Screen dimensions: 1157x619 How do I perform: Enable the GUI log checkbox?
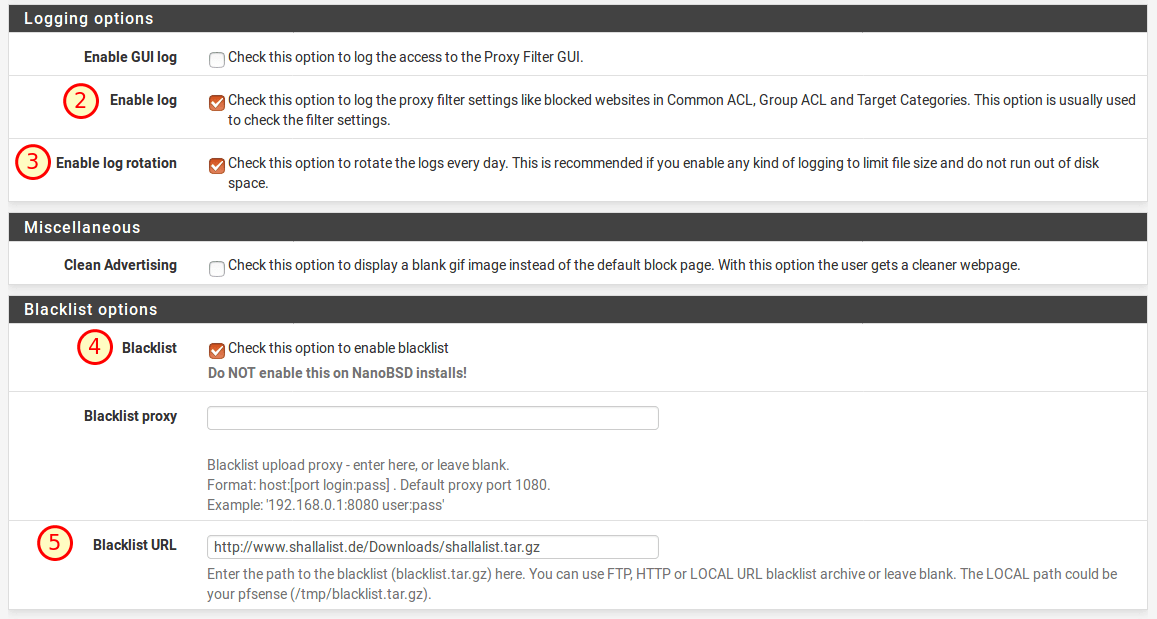pos(217,59)
